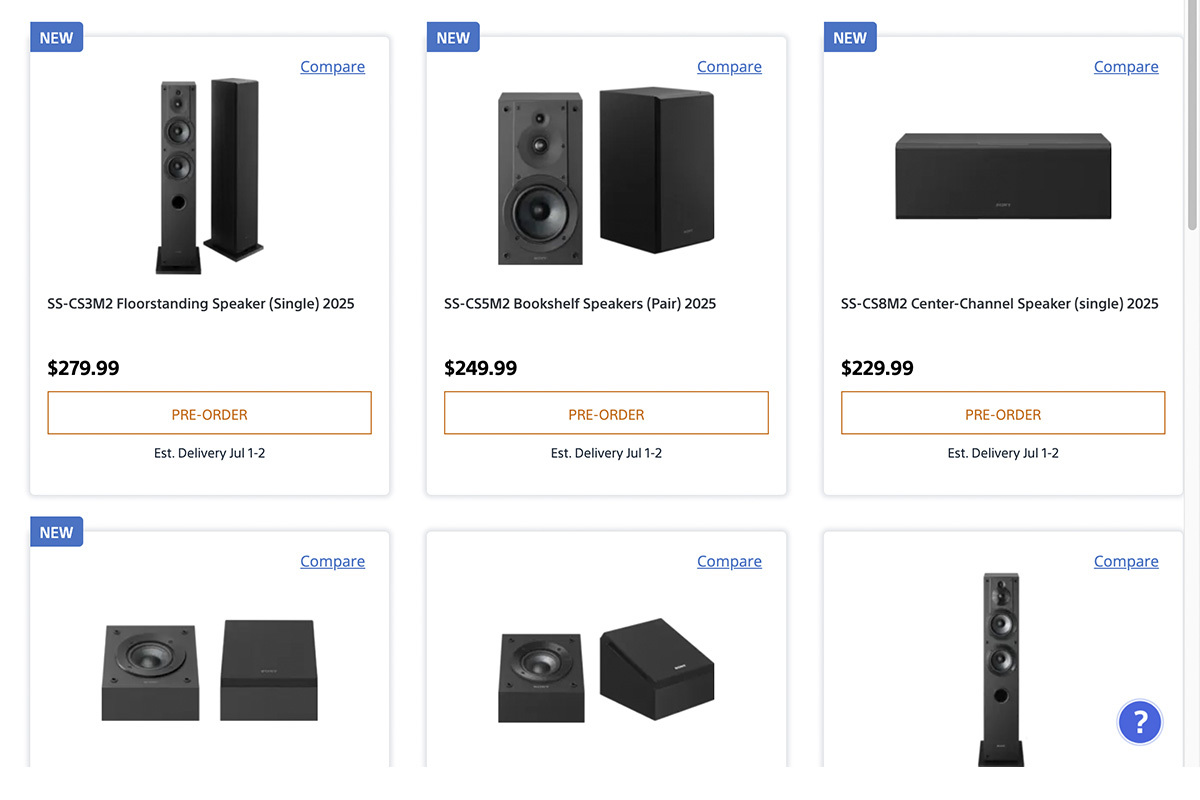Viewport: 1200px width, 800px height.
Task: Click the SS-CS3M2 Floorstanding Speaker title
Action: pyautogui.click(x=201, y=304)
